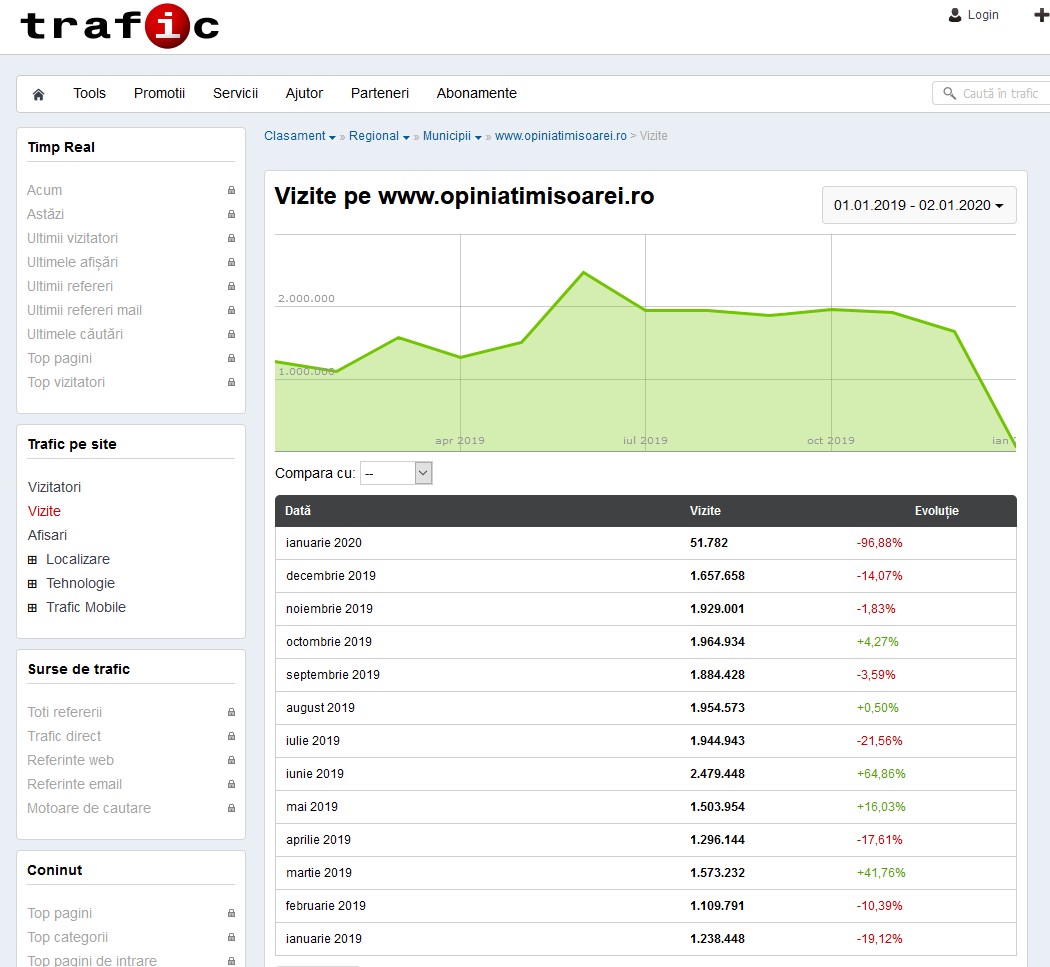Viewport: 1050px width, 967px height.
Task: Click the home icon in navigation bar
Action: tap(39, 94)
